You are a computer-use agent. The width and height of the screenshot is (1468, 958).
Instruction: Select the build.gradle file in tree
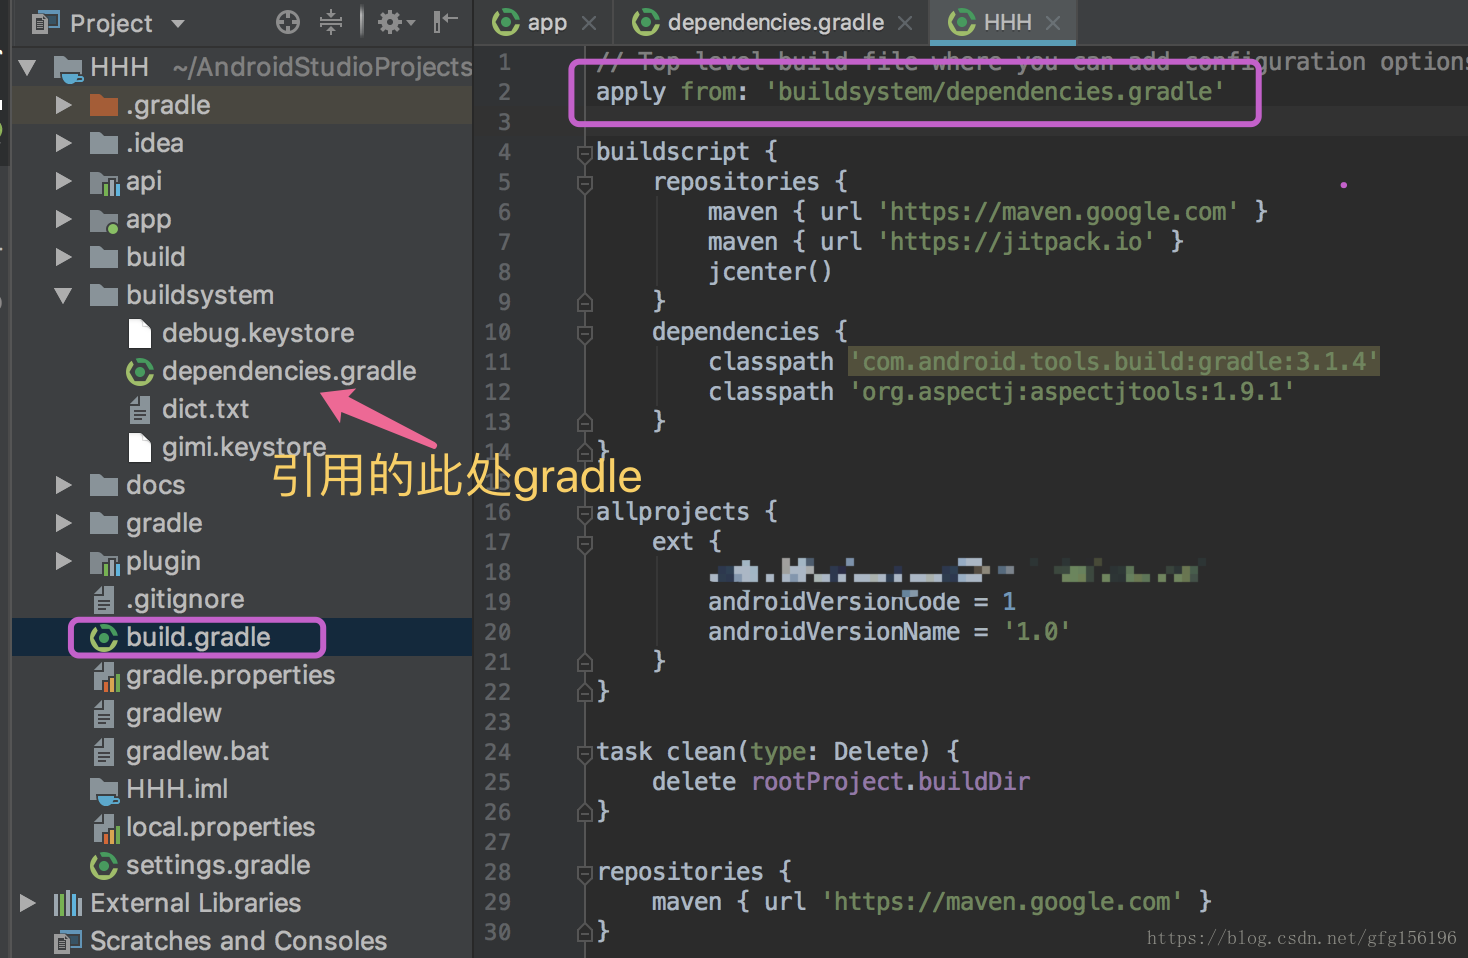click(198, 637)
